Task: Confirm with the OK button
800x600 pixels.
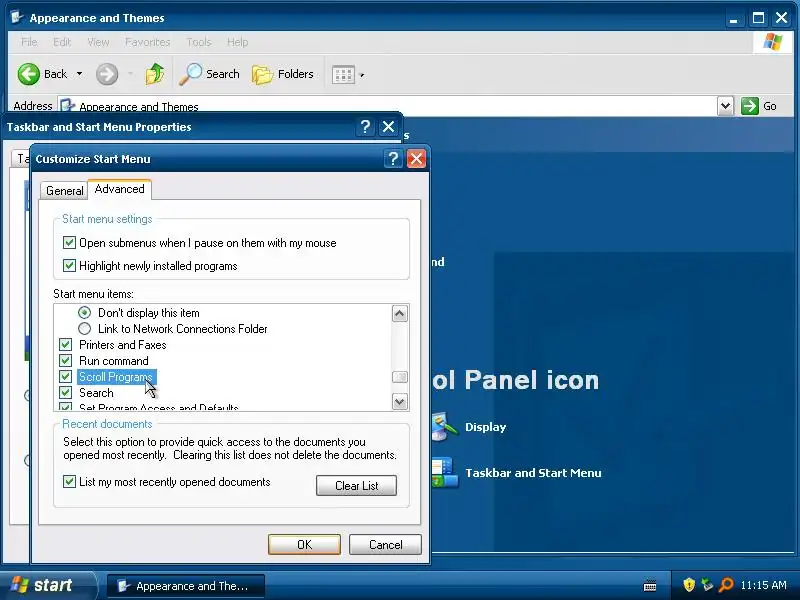Action: tap(304, 544)
